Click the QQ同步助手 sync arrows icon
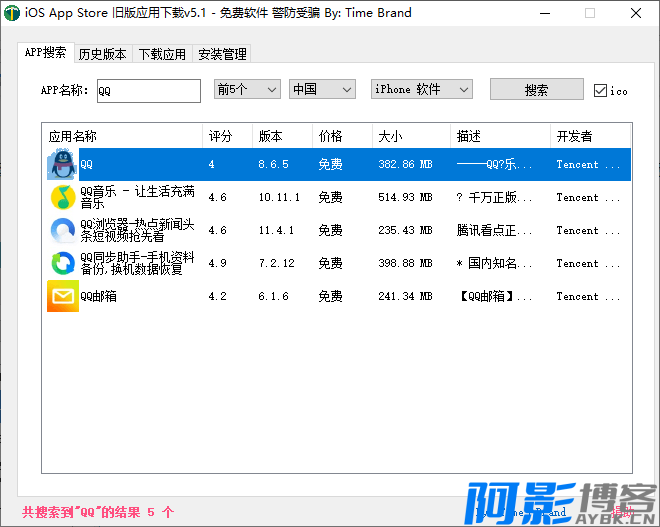The height and width of the screenshot is (527, 660). (63, 263)
